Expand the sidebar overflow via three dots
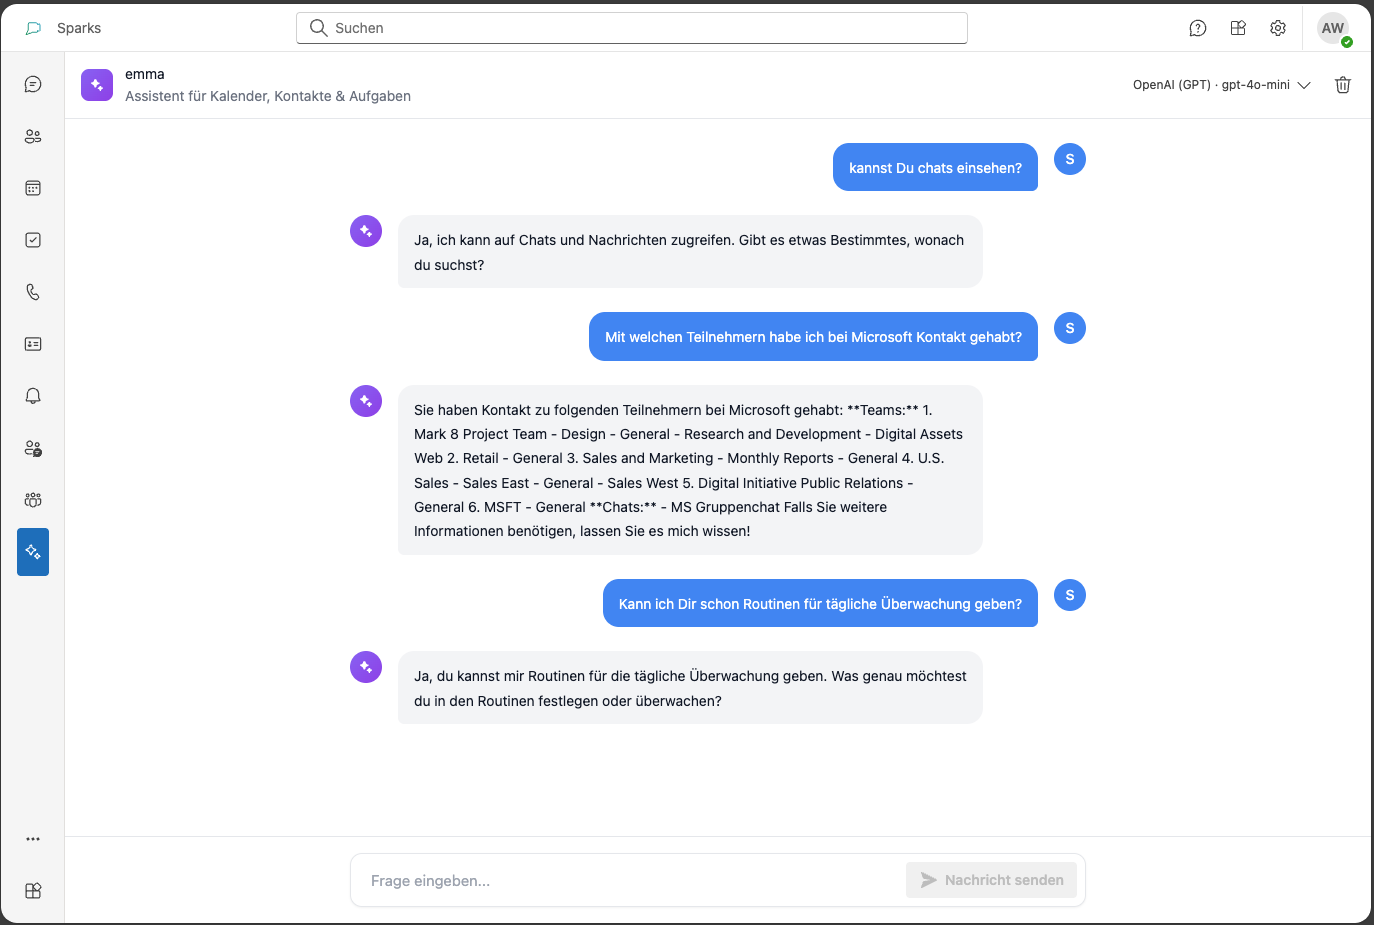 click(33, 838)
